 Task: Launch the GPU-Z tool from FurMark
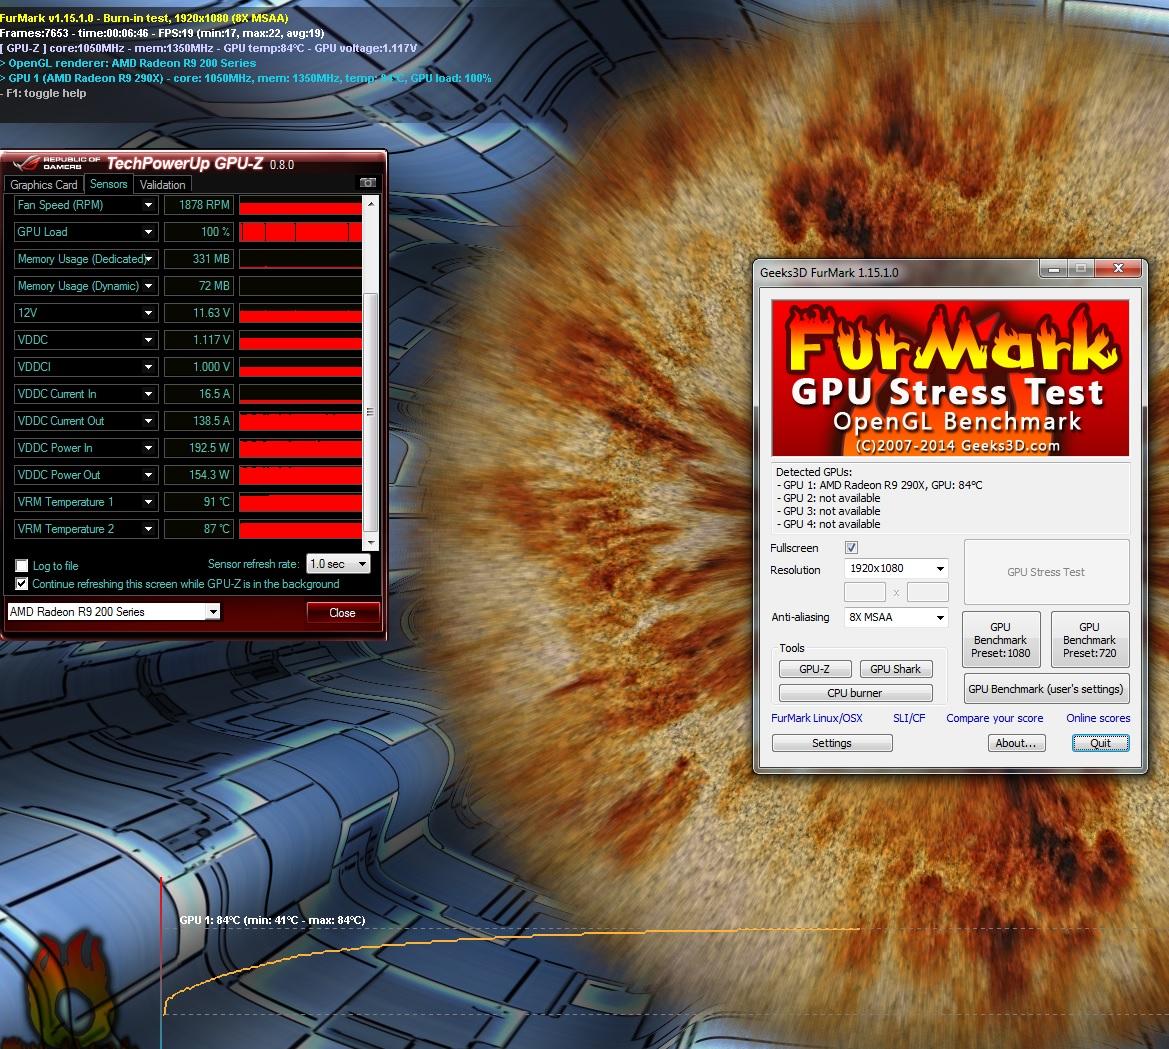point(814,669)
